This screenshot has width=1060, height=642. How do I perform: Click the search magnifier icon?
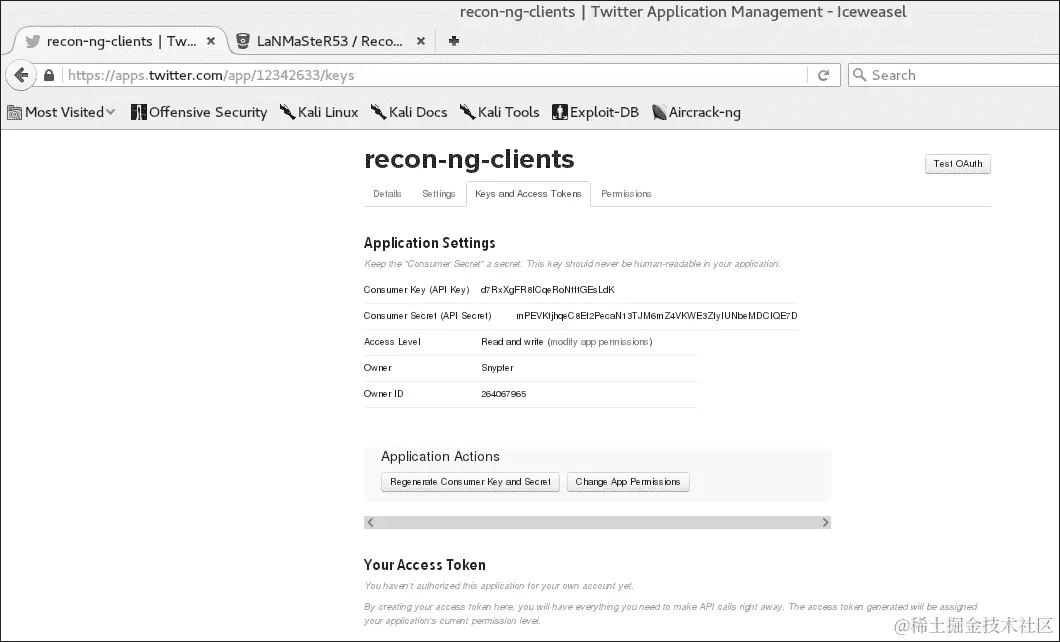point(859,75)
